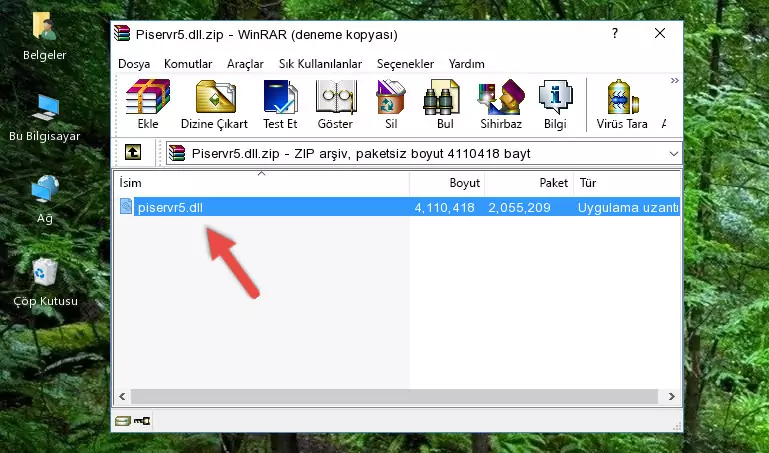The width and height of the screenshot is (769, 453).
Task: Click the horizontal scrollbar left arrow
Action: point(123,396)
